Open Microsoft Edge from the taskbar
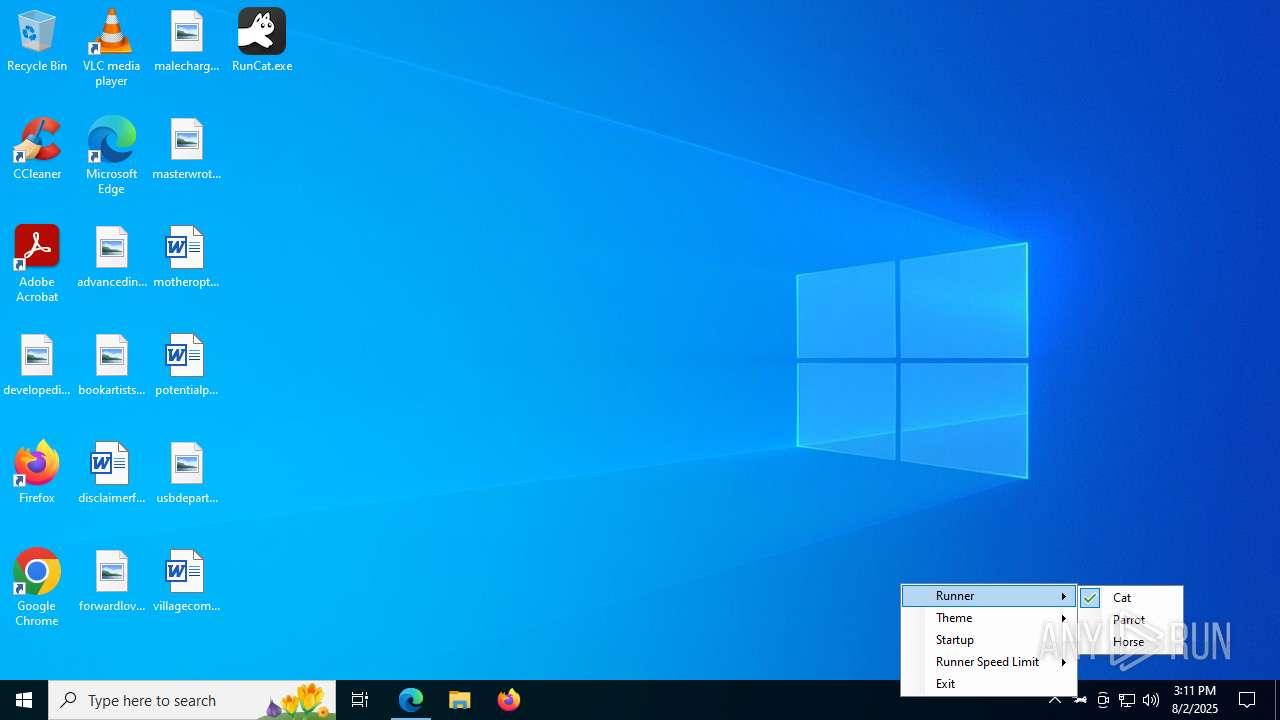This screenshot has width=1280, height=720. point(411,700)
